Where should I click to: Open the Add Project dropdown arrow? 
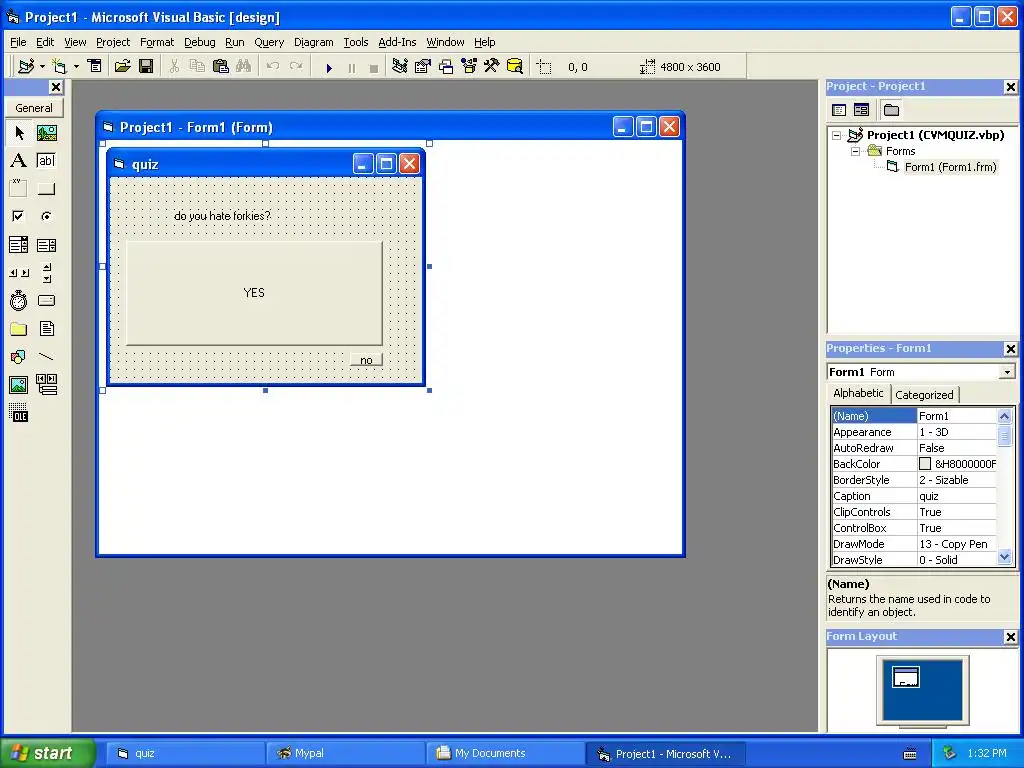[42, 66]
